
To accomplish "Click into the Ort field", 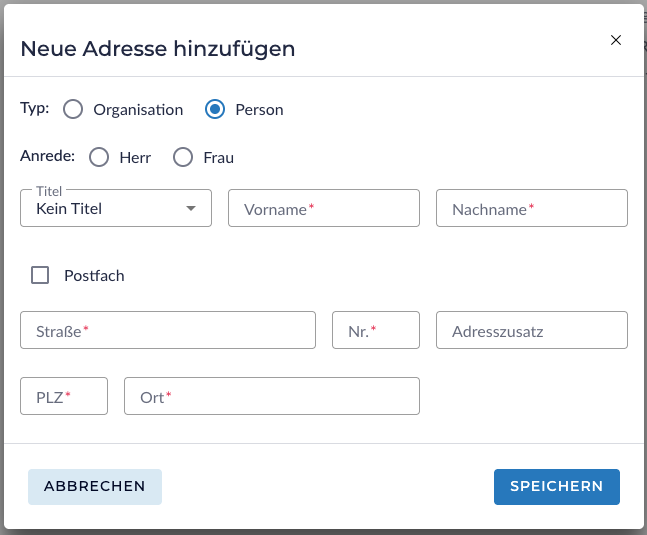I will click(x=271, y=397).
